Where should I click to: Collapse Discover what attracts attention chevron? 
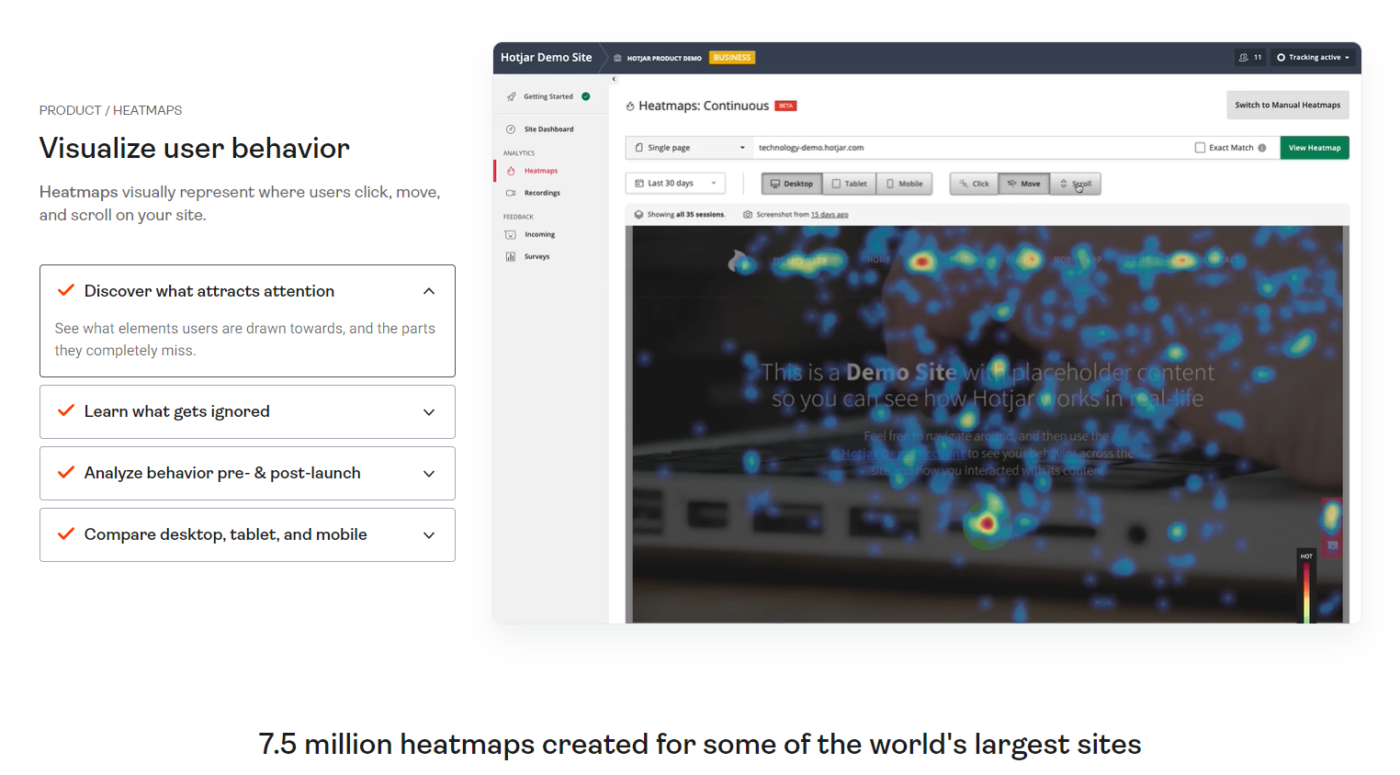click(x=429, y=291)
